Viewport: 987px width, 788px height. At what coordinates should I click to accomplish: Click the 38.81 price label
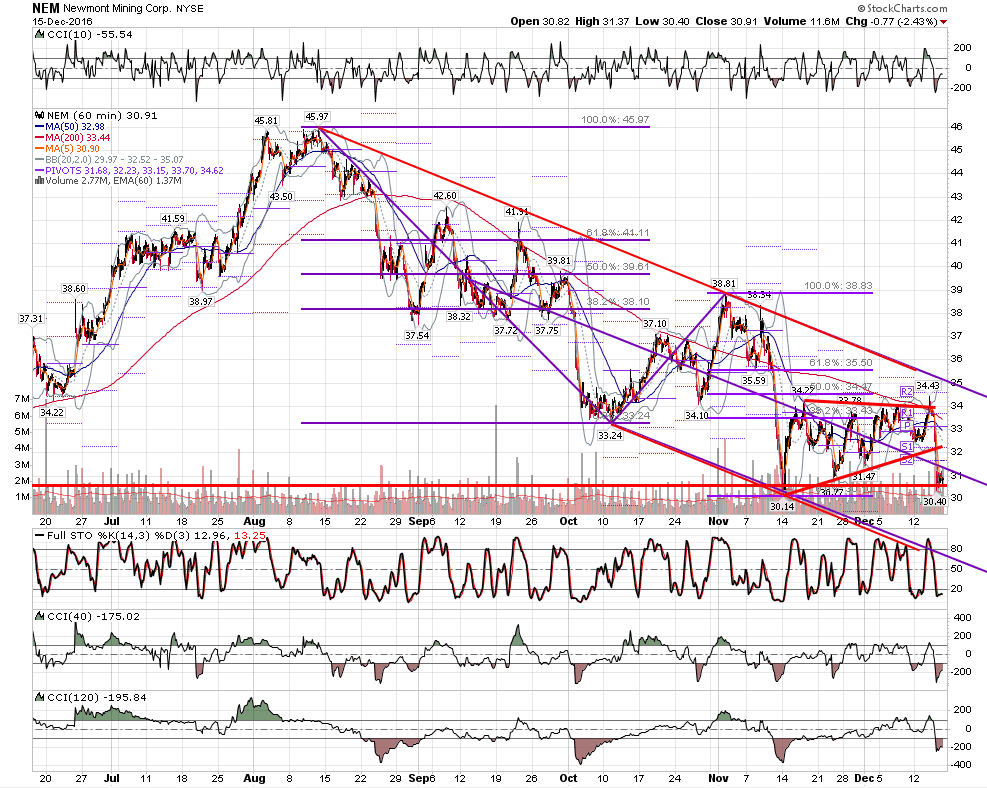pyautogui.click(x=724, y=284)
